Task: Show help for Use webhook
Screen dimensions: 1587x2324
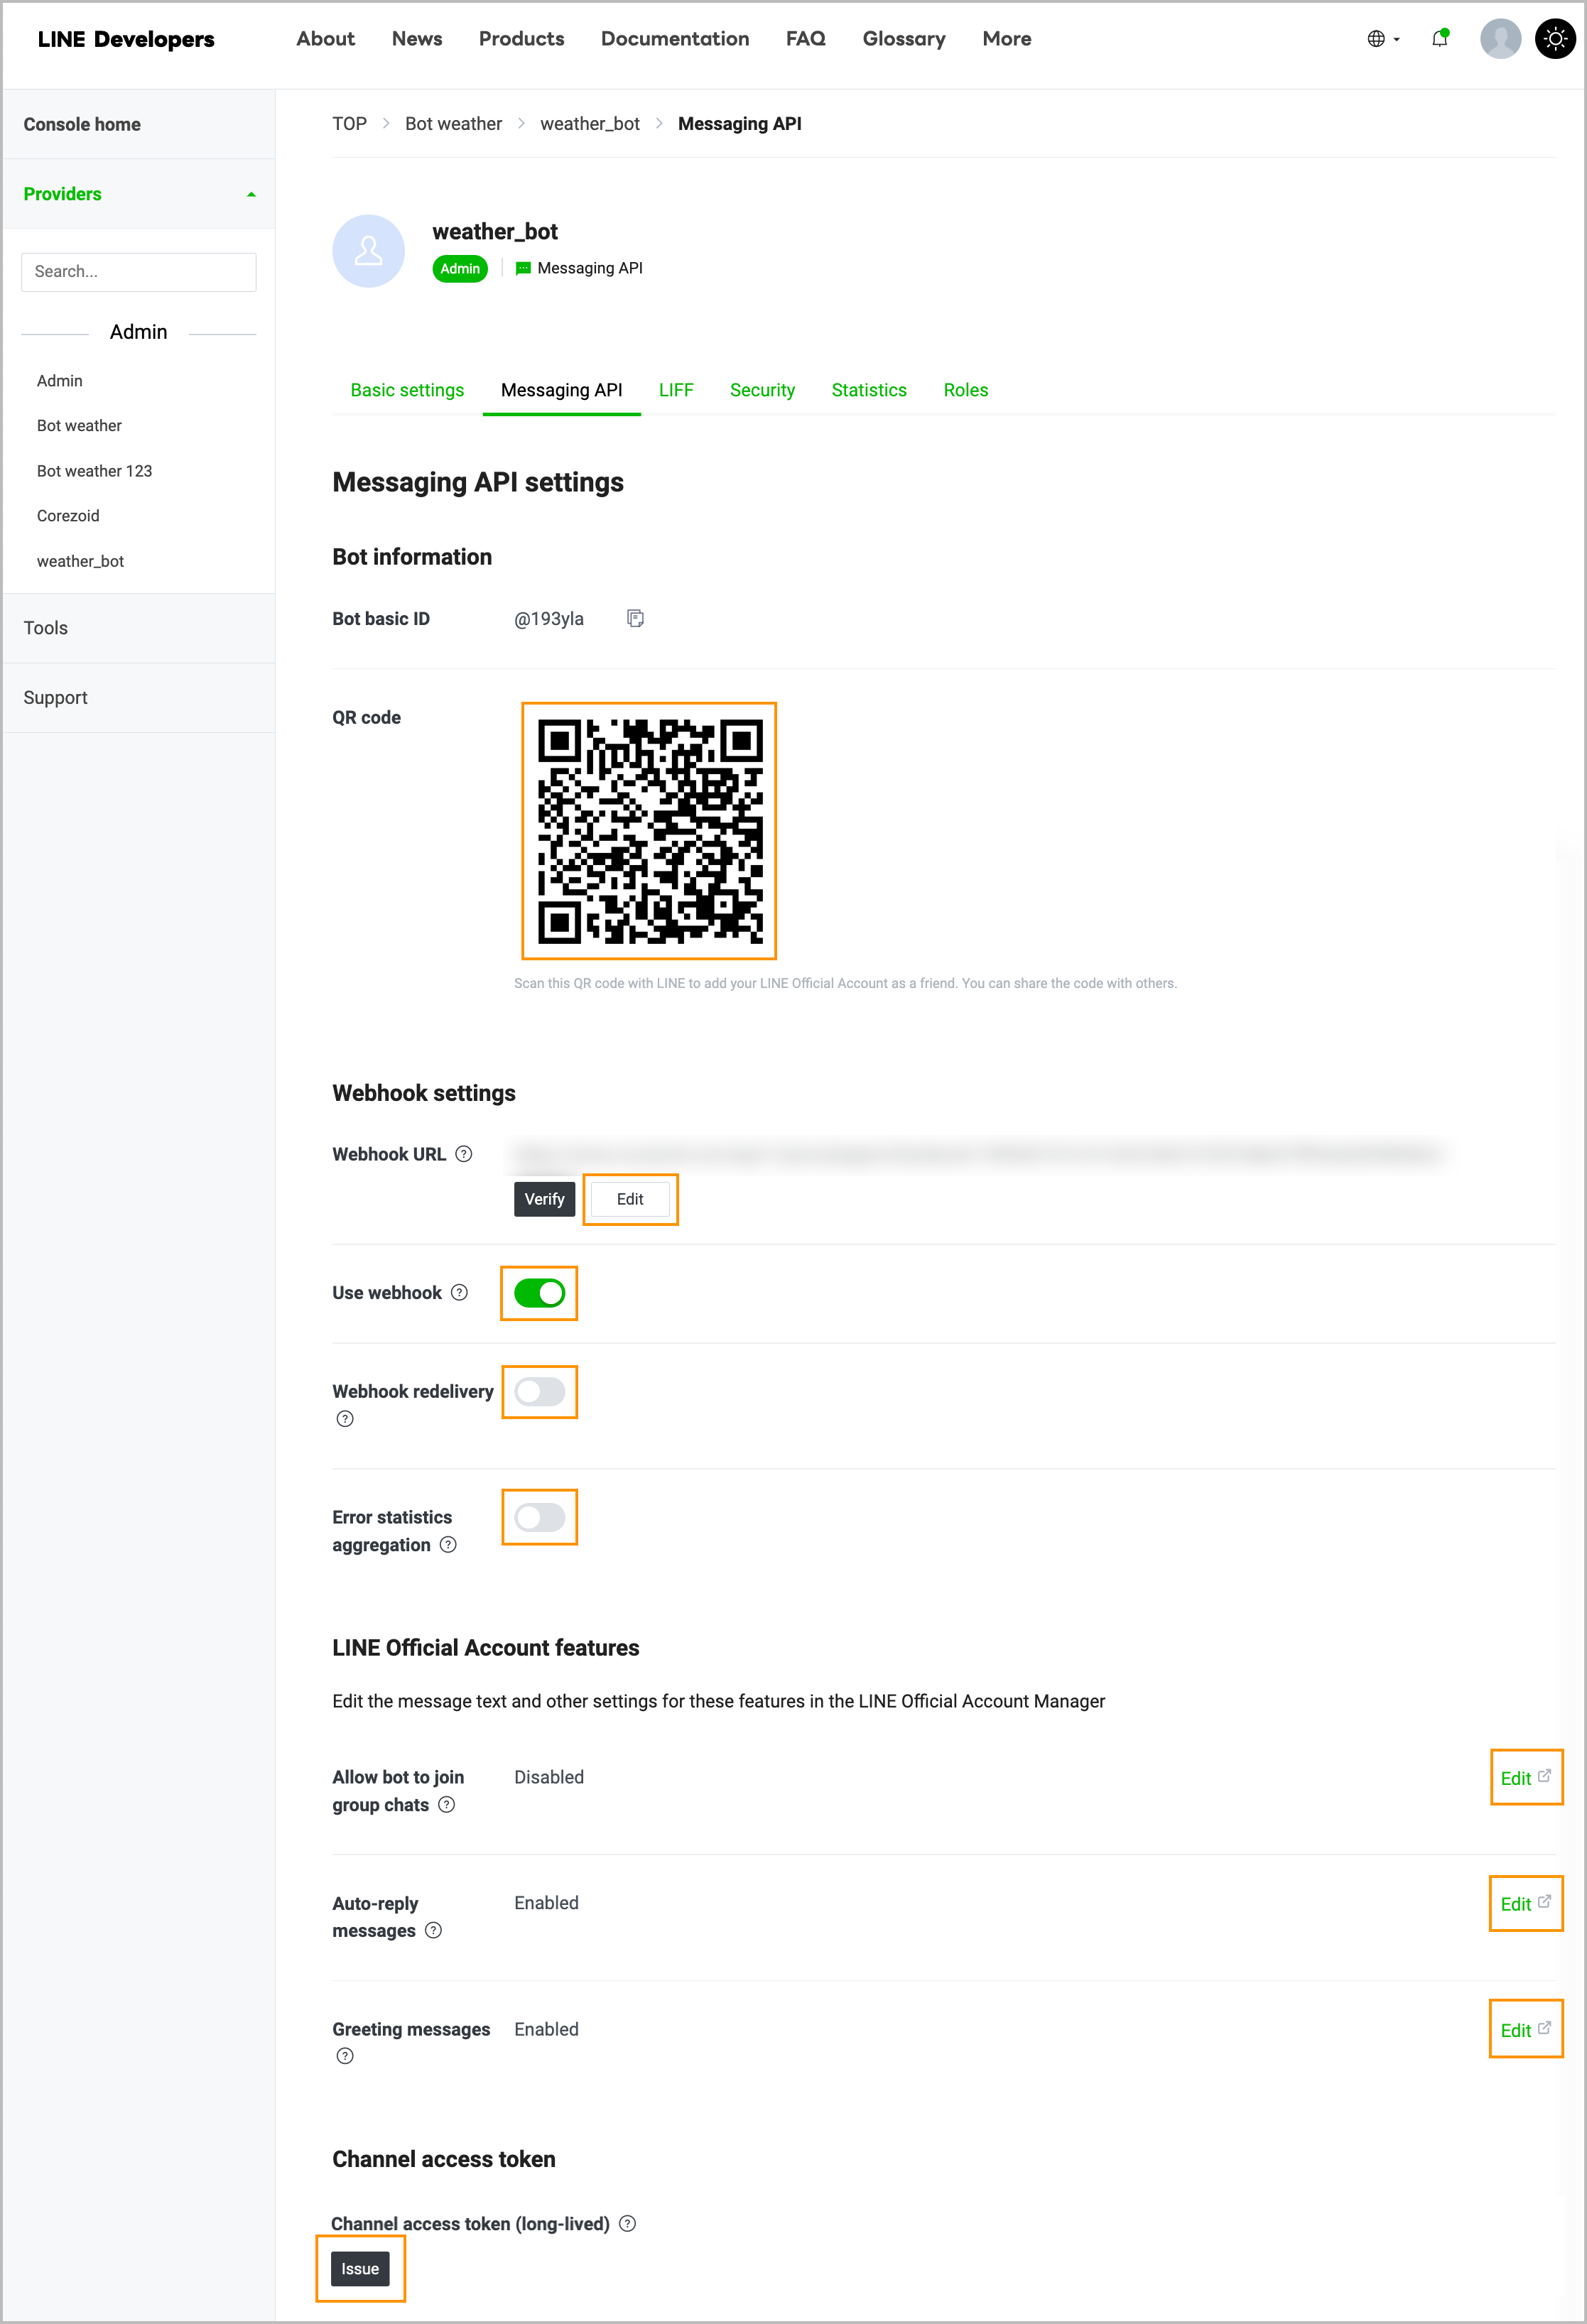Action: pyautogui.click(x=459, y=1292)
